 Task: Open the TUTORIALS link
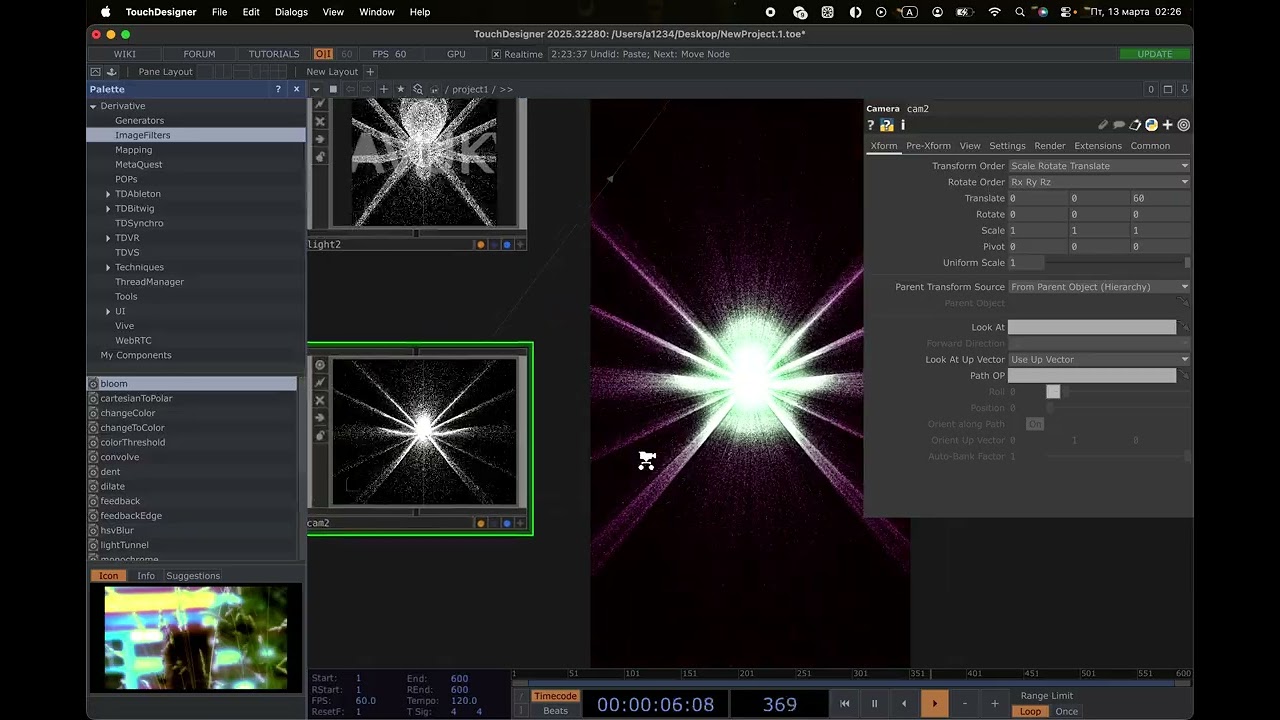(x=274, y=54)
